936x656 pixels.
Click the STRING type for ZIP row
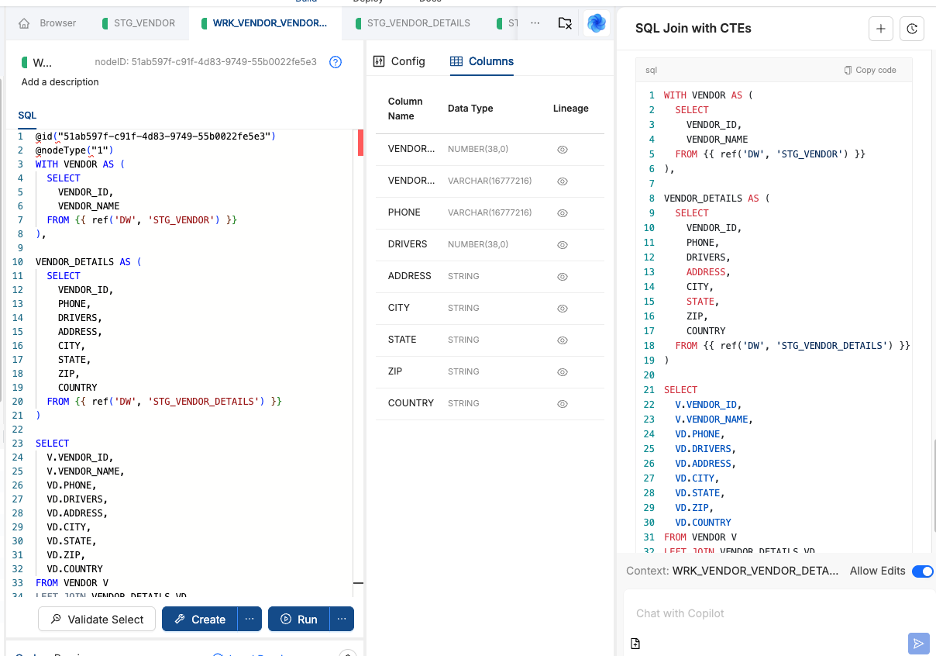point(463,371)
